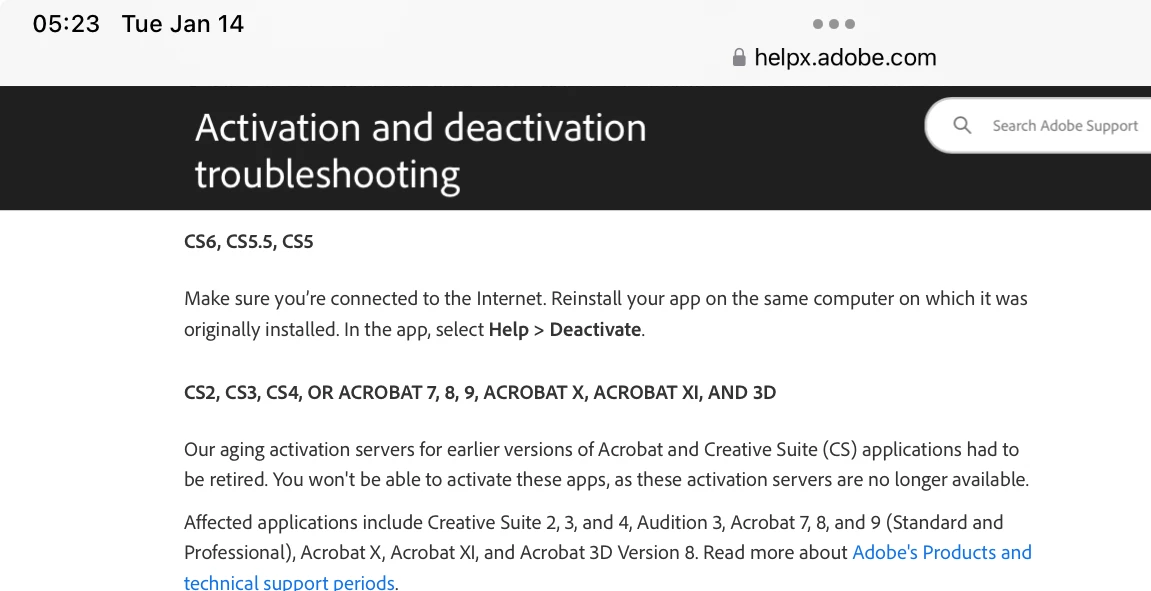Viewport: 1151px width, 591px height.
Task: Click paragraph starting 'Our aging activation servers'
Action: point(606,464)
